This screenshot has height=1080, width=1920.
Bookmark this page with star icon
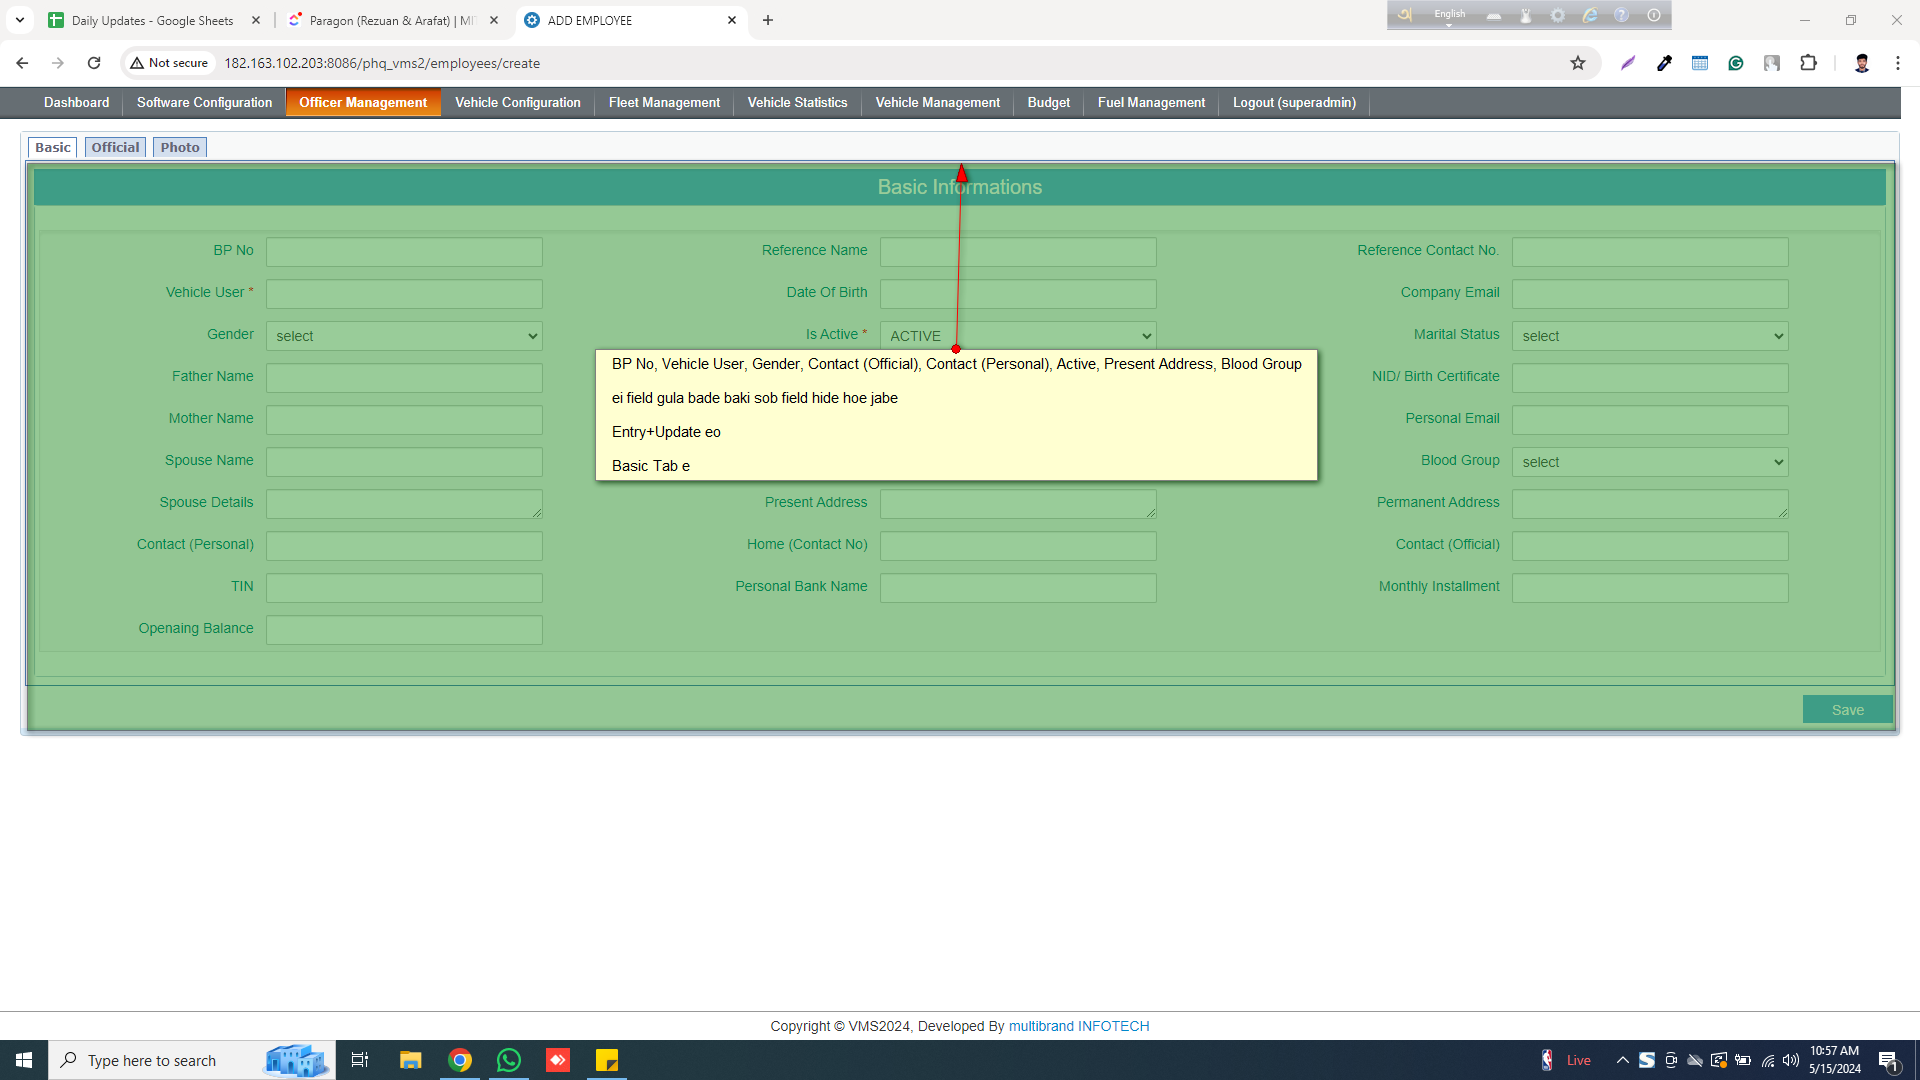click(1578, 63)
